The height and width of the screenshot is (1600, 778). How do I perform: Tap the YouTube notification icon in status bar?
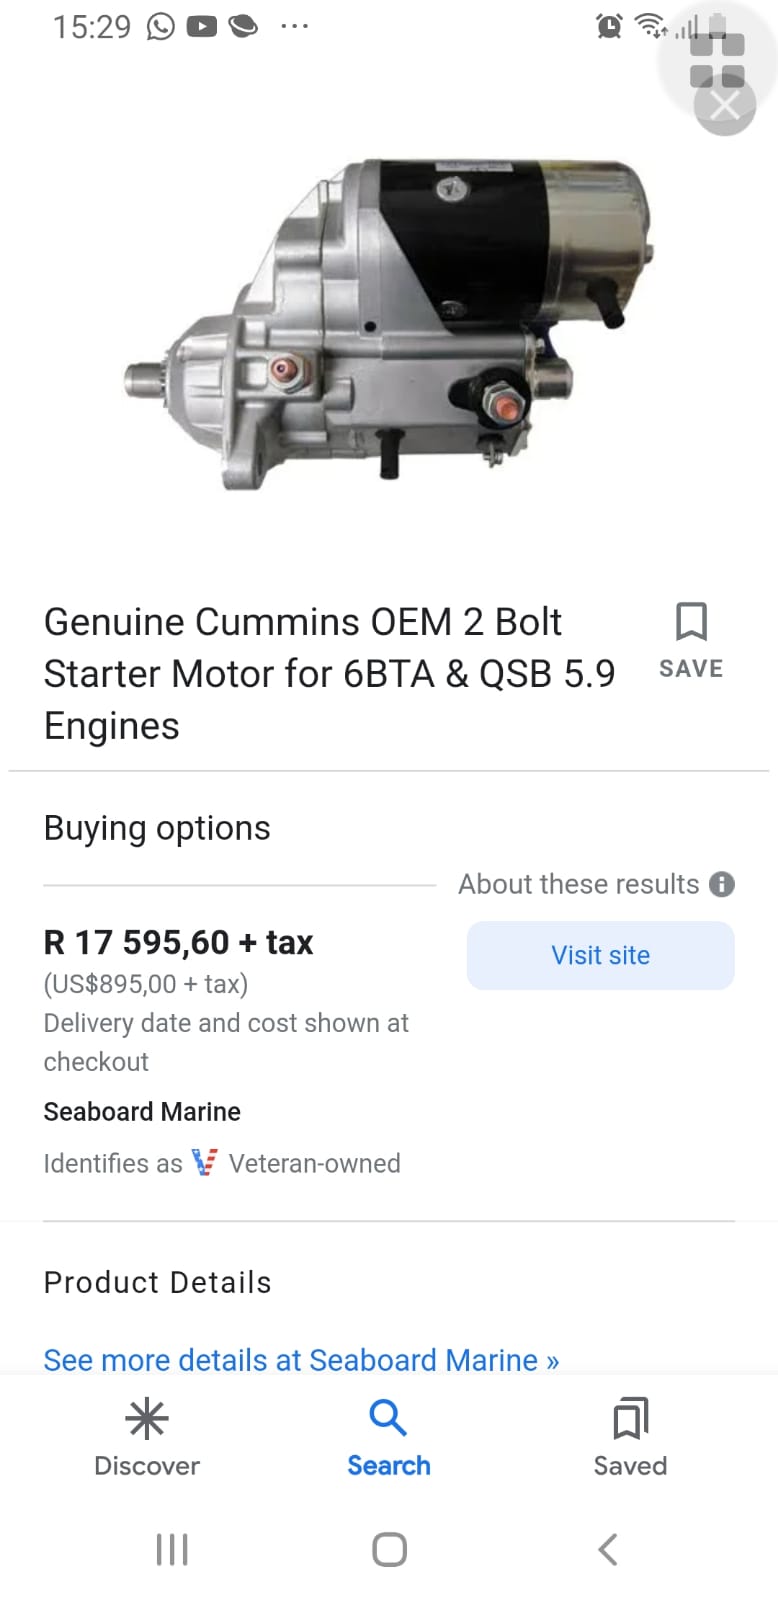(x=202, y=26)
